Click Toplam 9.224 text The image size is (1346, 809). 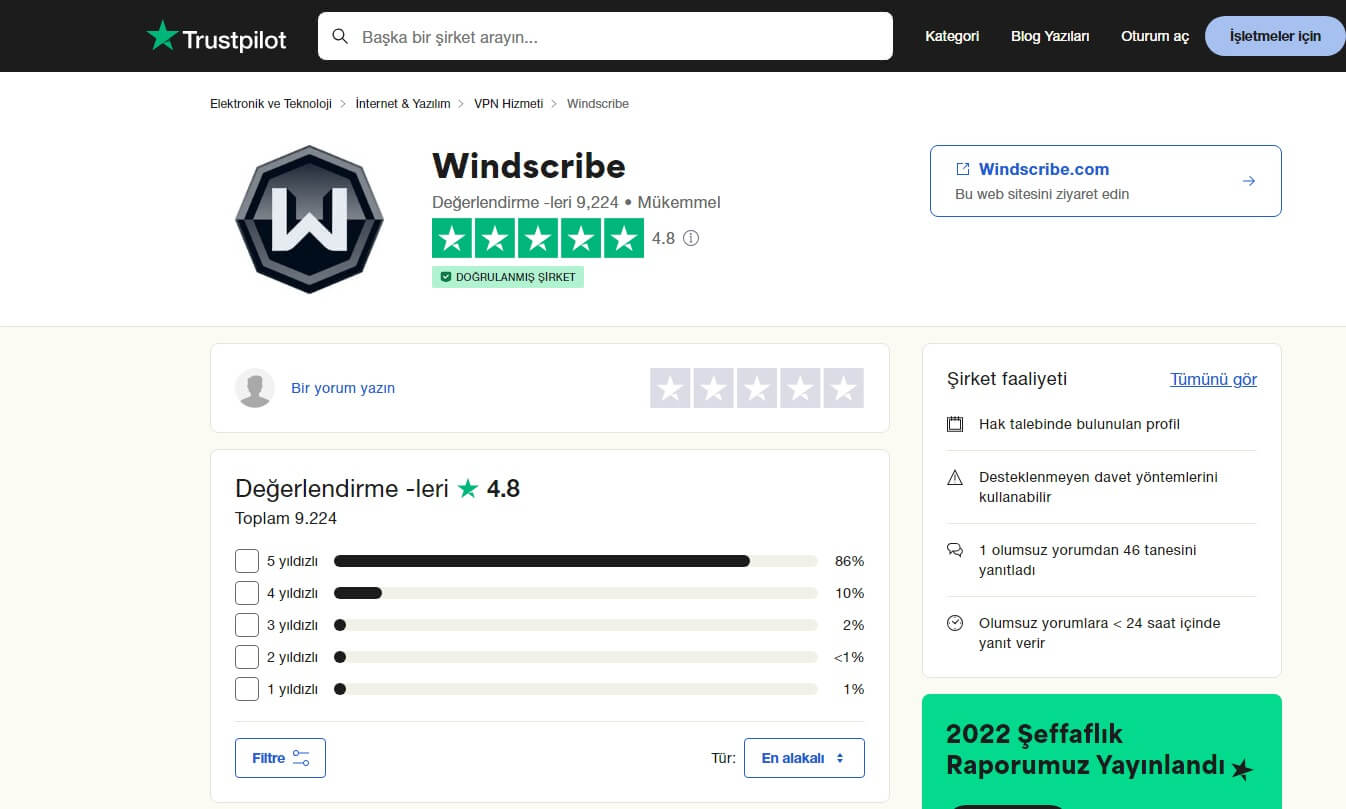pos(286,518)
